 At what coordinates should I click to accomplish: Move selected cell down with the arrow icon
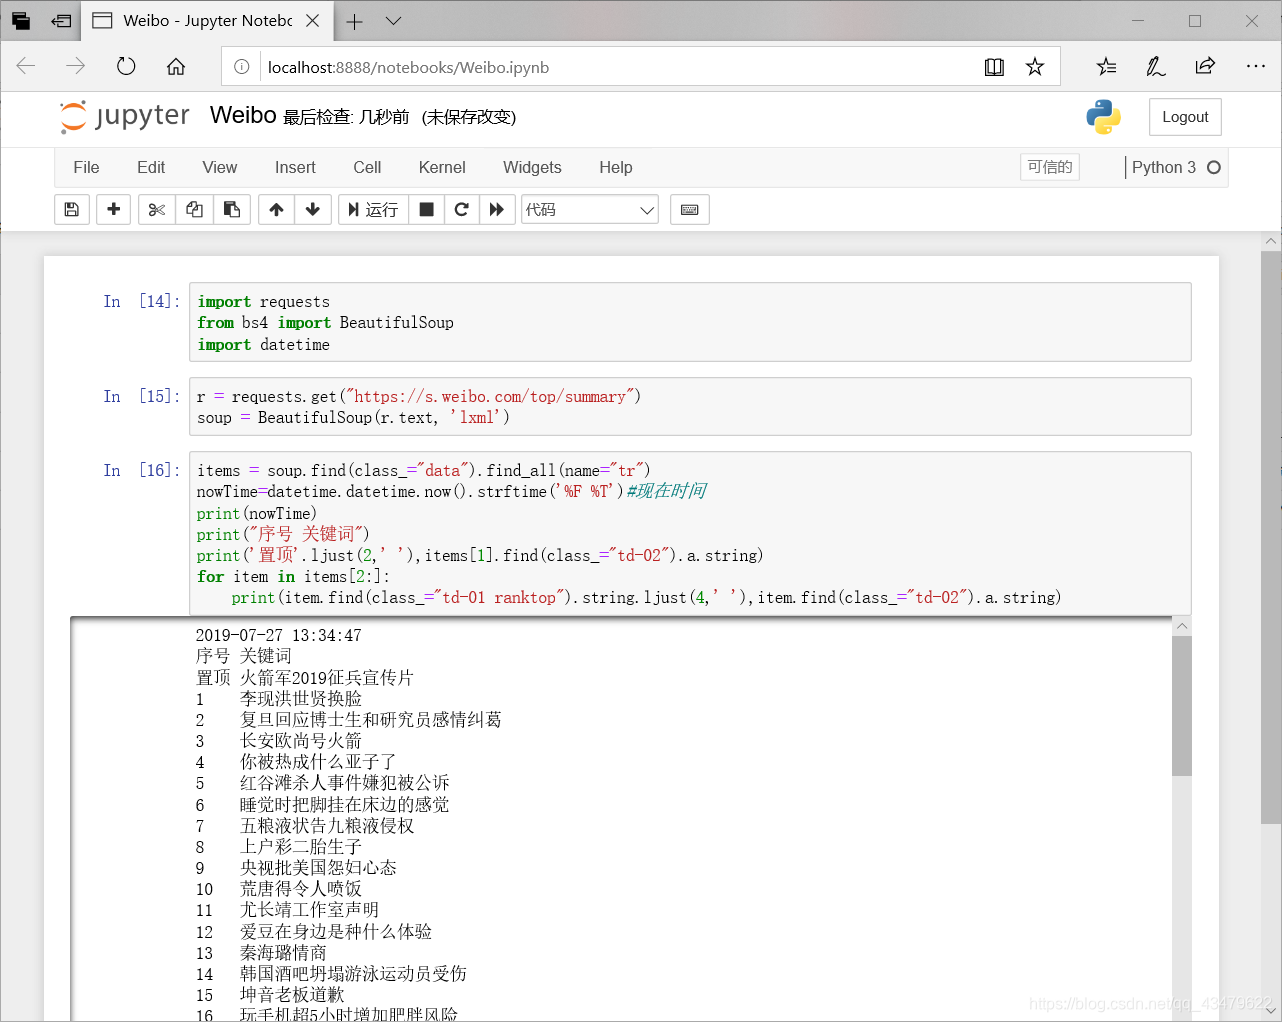click(x=313, y=209)
